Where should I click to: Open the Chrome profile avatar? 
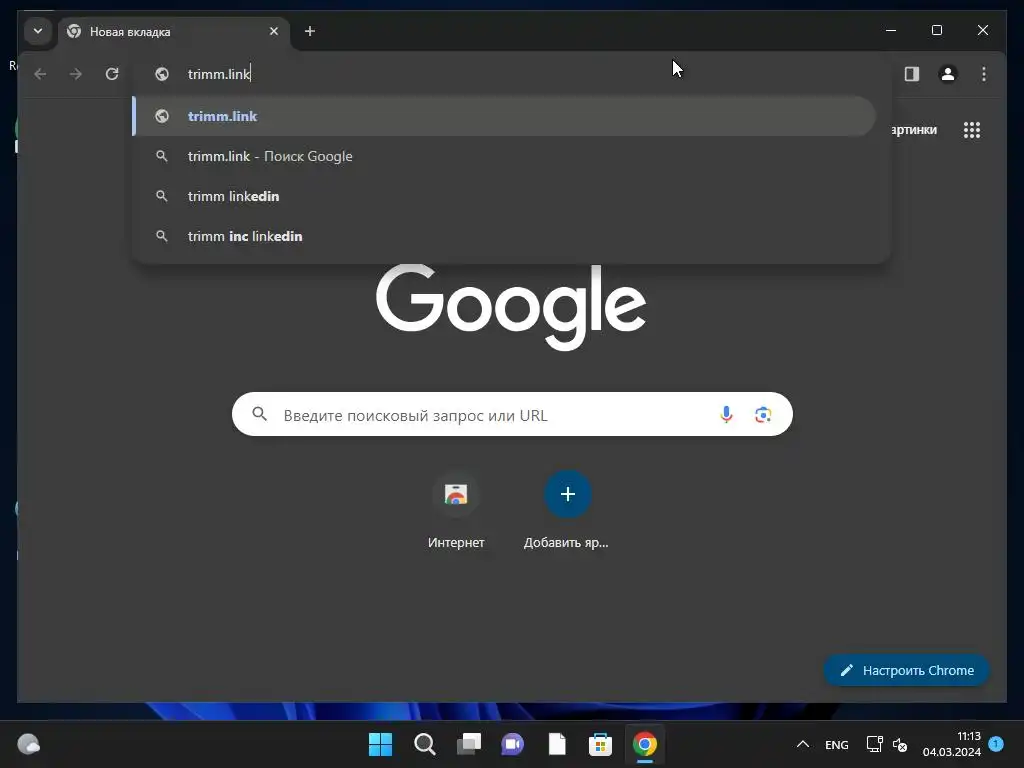point(948,74)
